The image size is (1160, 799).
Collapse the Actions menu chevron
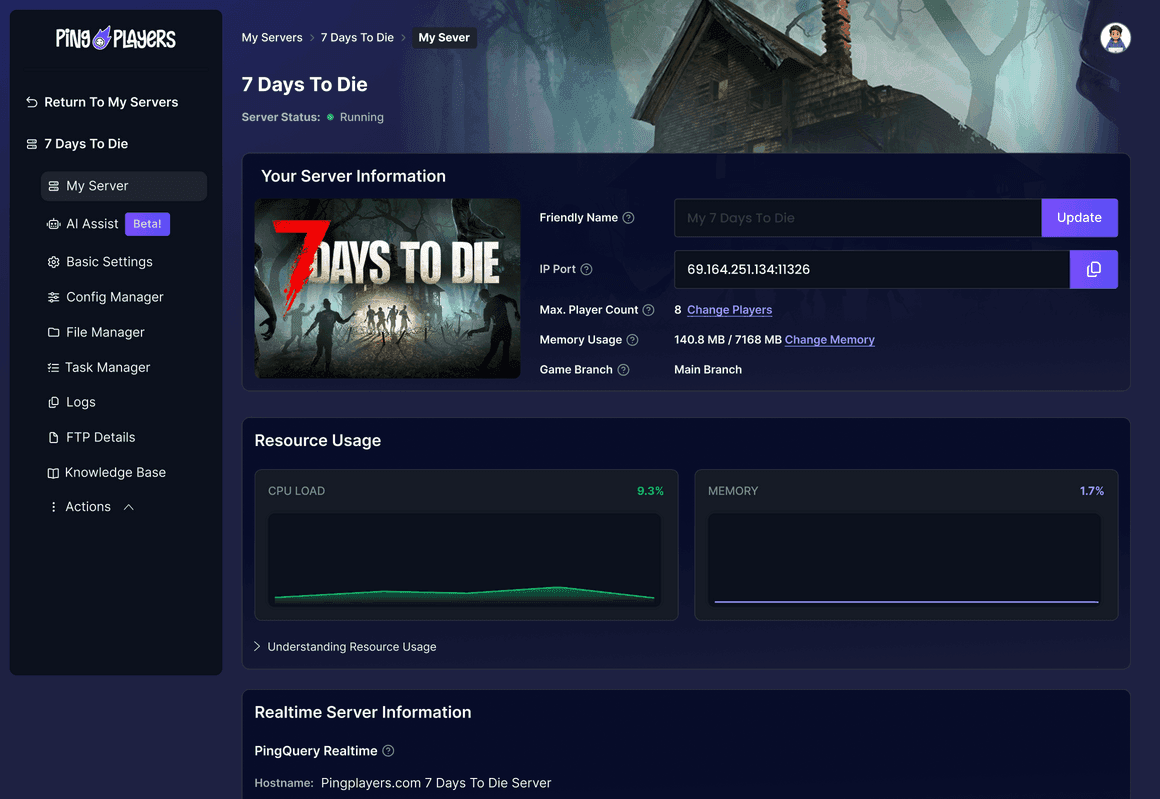(129, 507)
